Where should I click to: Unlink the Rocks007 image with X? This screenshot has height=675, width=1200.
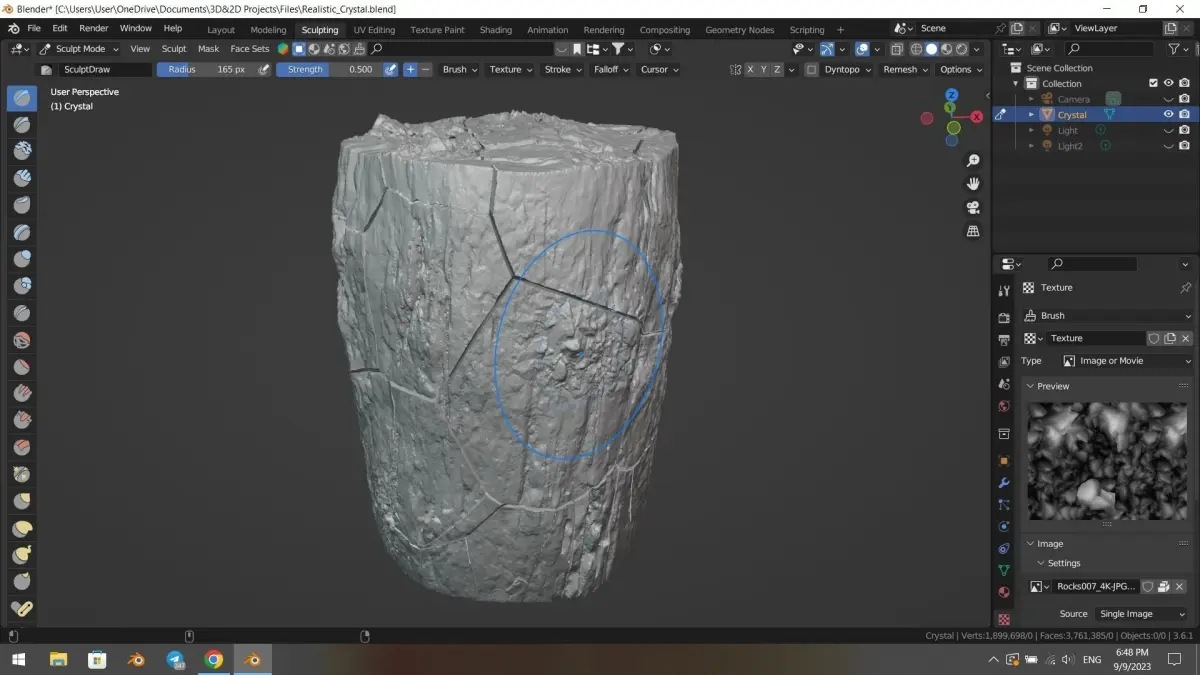1179,587
